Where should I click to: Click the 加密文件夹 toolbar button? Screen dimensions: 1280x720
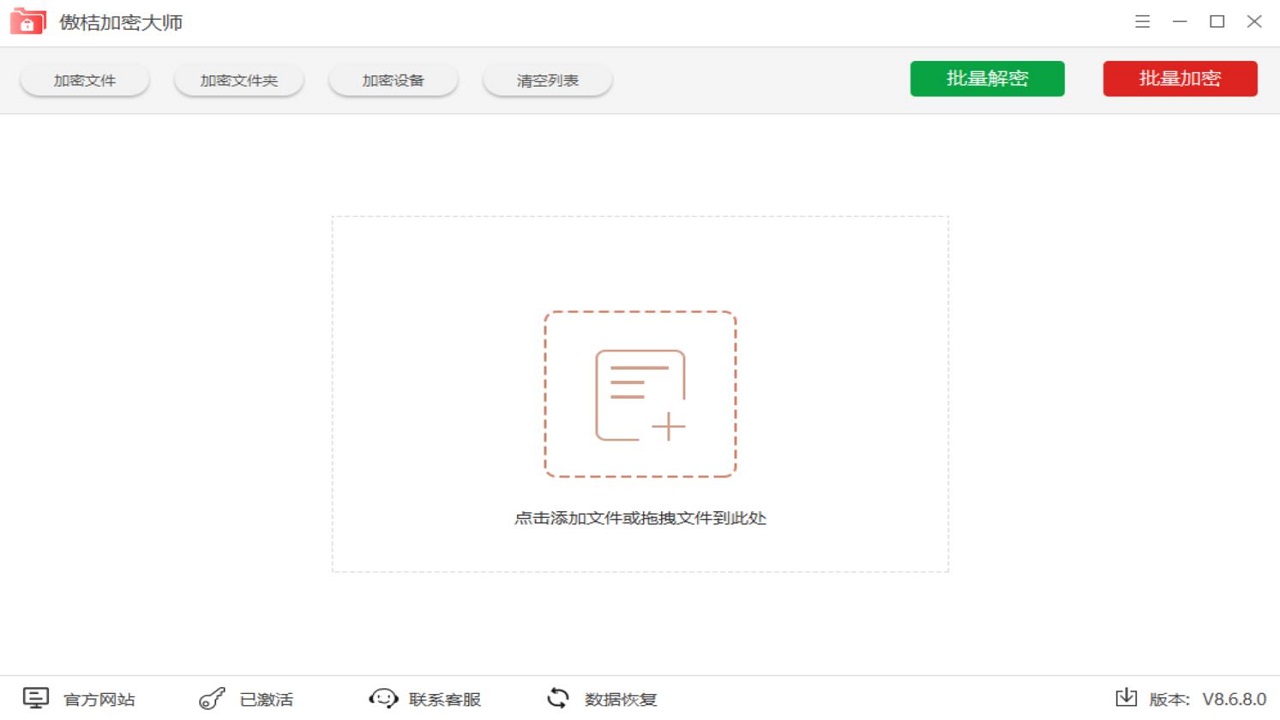pos(238,78)
